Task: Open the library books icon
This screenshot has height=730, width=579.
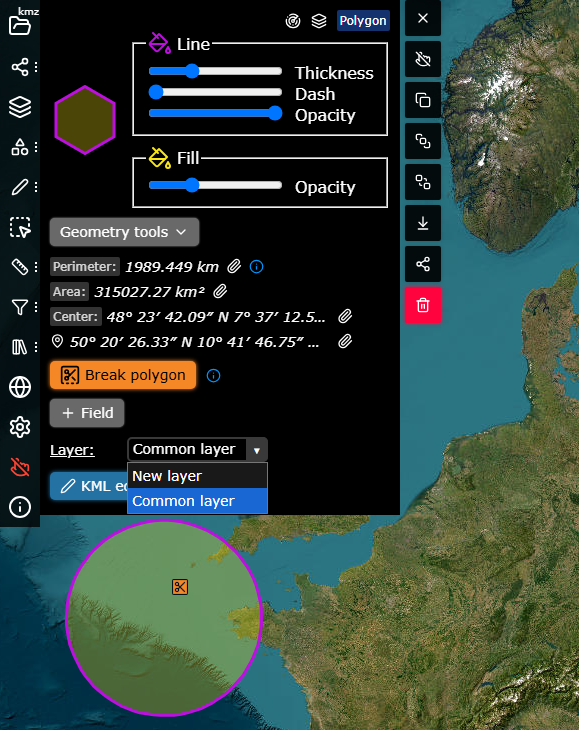Action: 20,347
